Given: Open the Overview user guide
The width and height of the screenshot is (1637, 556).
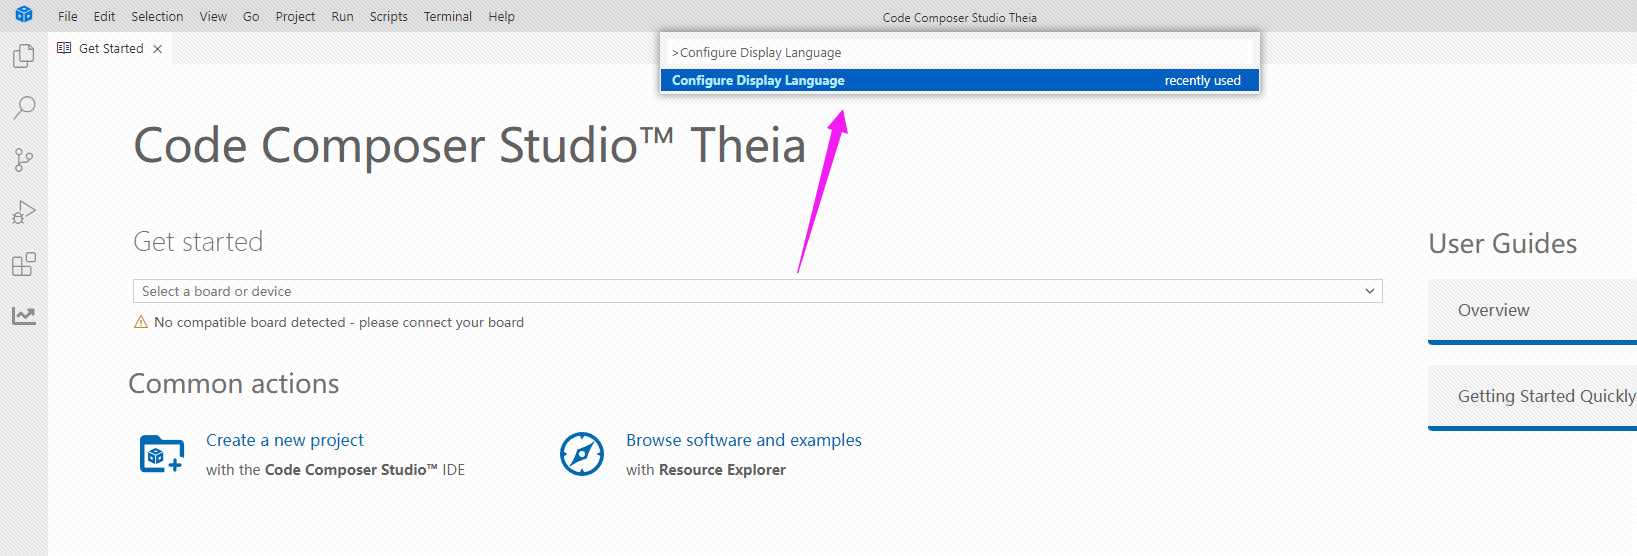Looking at the screenshot, I should point(1532,311).
